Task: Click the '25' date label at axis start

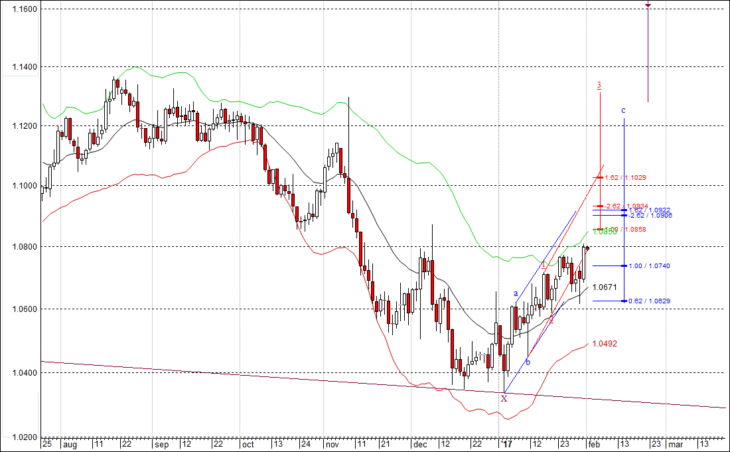Action: [47, 444]
